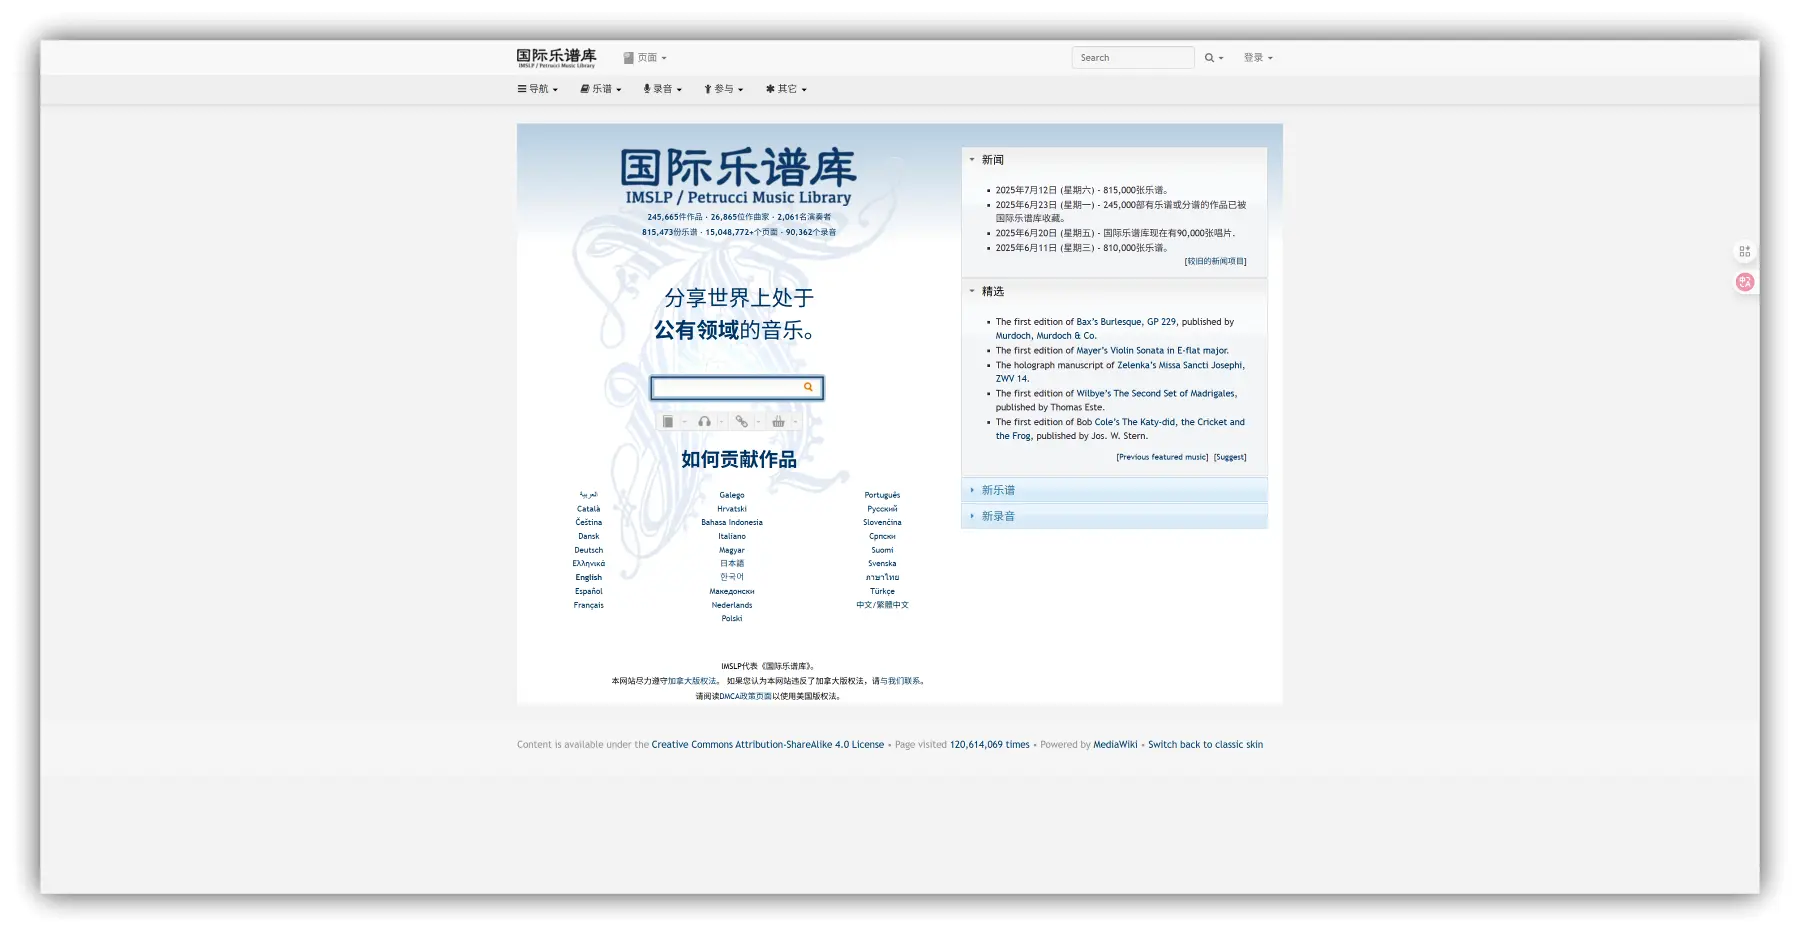Open Murdoch, Murdoch & Co. publisher link
The width and height of the screenshot is (1800, 934).
point(1045,336)
